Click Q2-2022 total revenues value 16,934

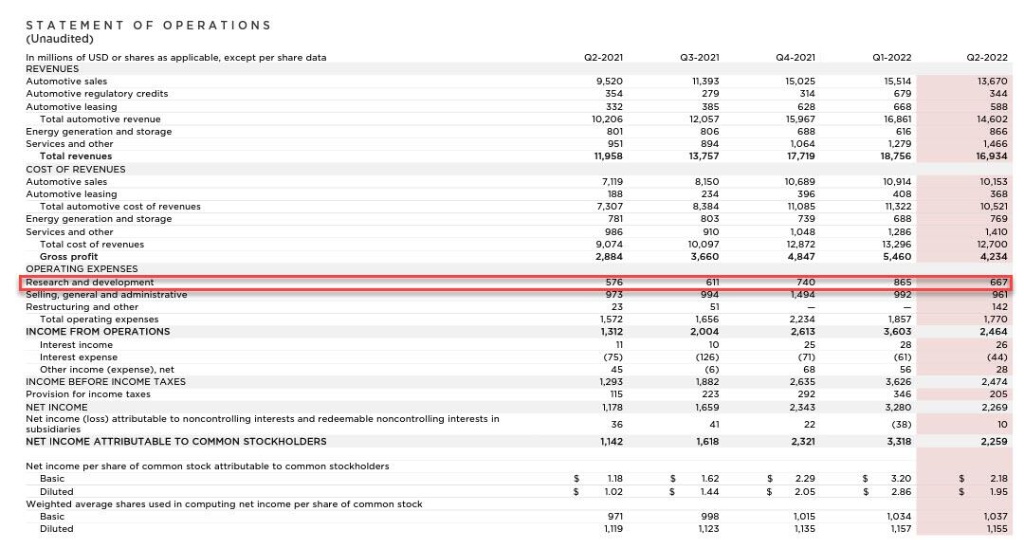click(993, 156)
